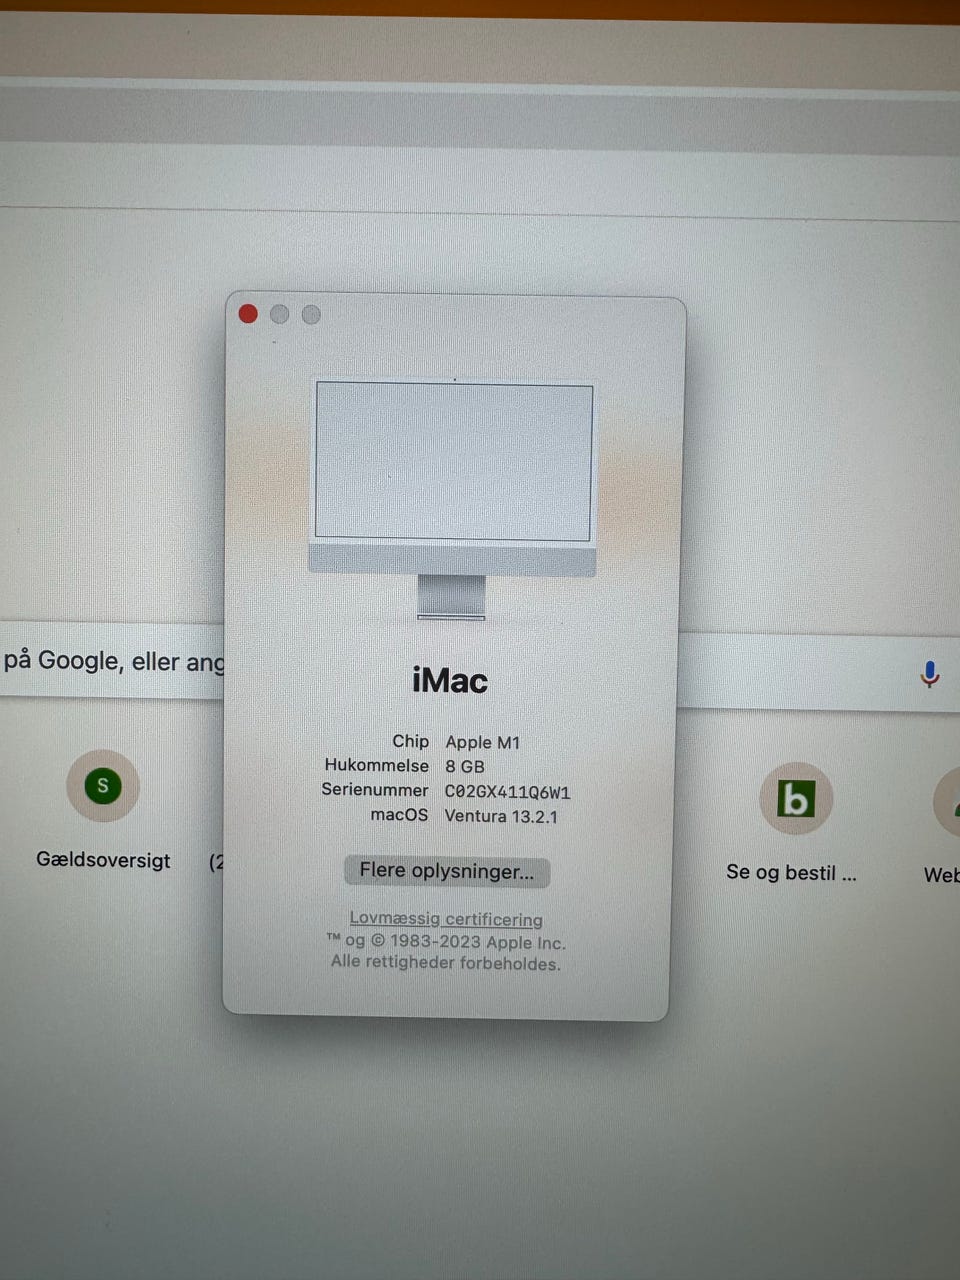Click the Alle rettigheder forbeholdes text
The image size is (960, 1280).
pos(445,963)
